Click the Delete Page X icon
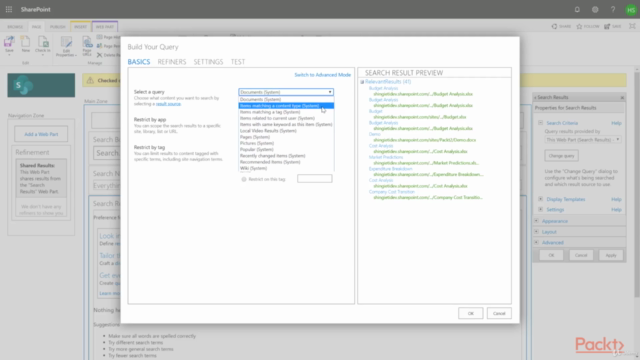 (x=99, y=55)
